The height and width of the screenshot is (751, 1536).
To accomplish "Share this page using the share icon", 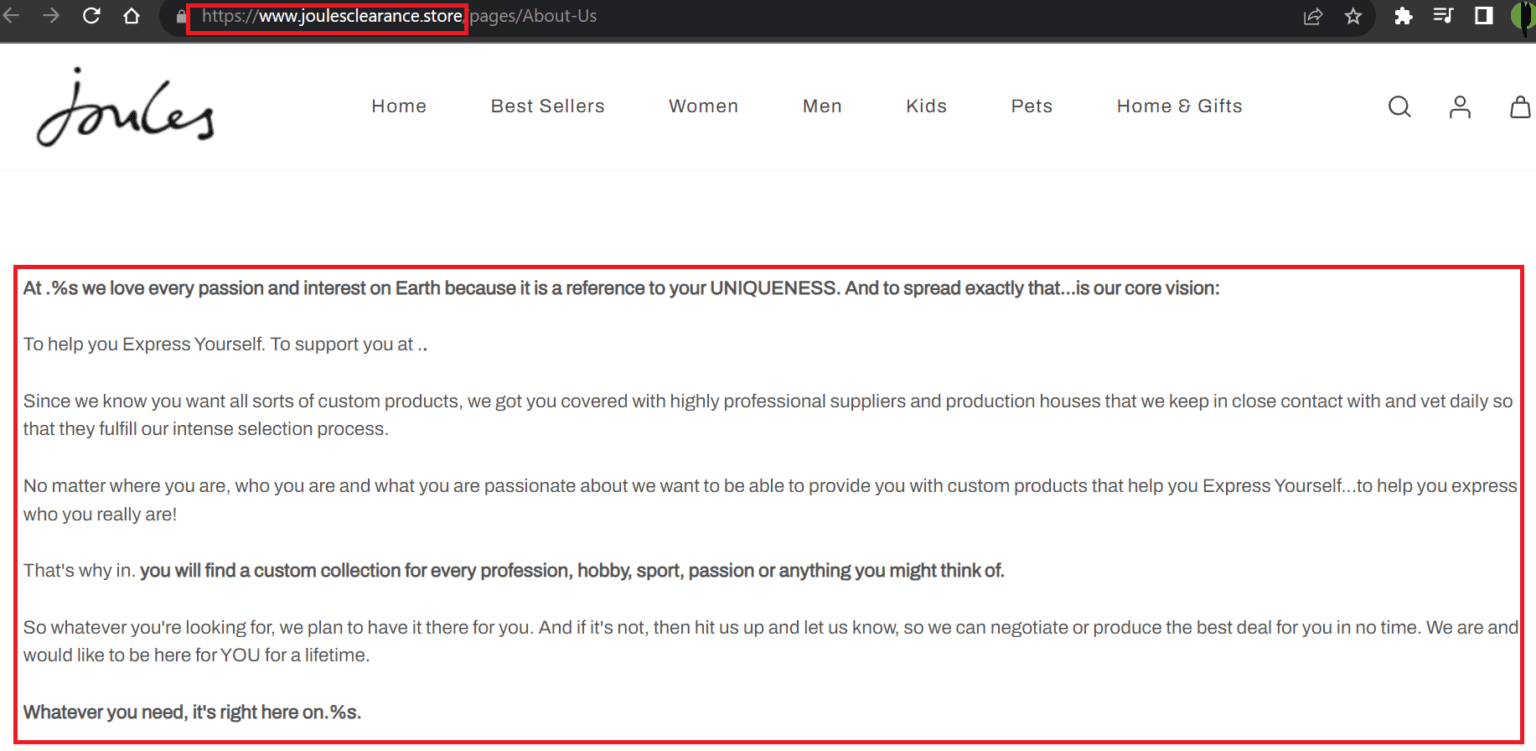I will (1313, 16).
